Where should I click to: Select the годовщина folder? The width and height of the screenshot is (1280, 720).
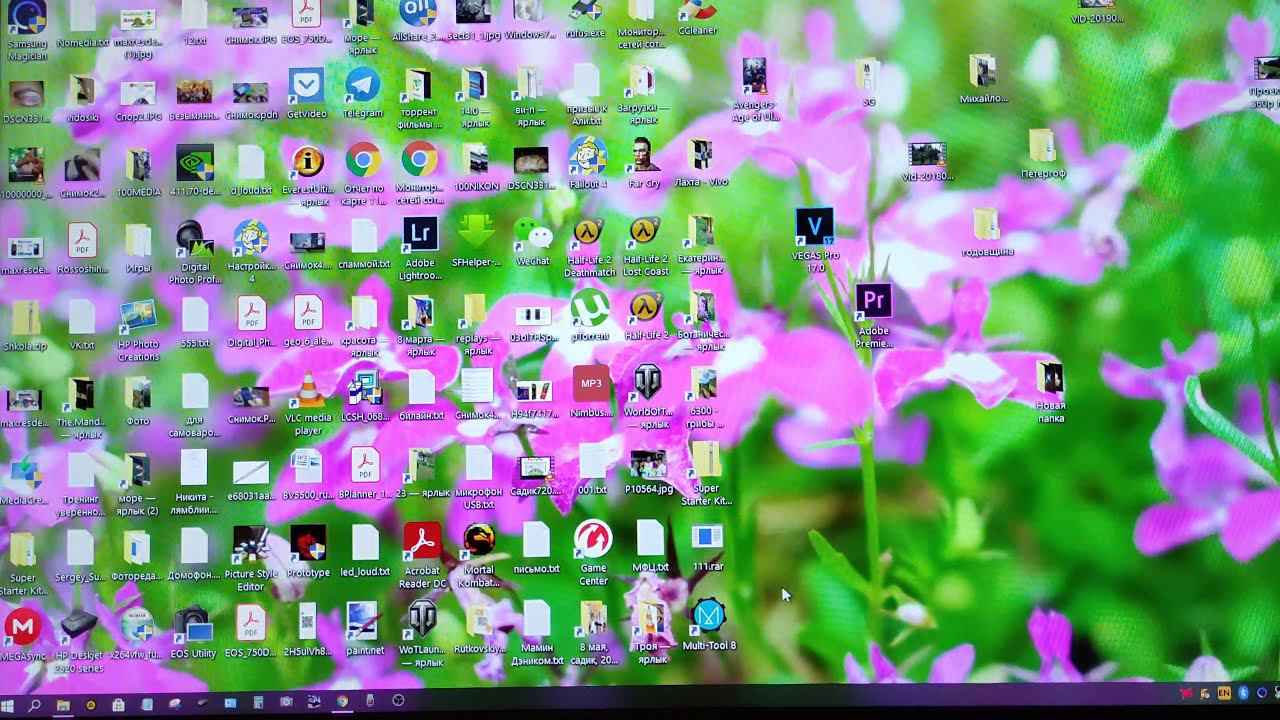click(986, 223)
